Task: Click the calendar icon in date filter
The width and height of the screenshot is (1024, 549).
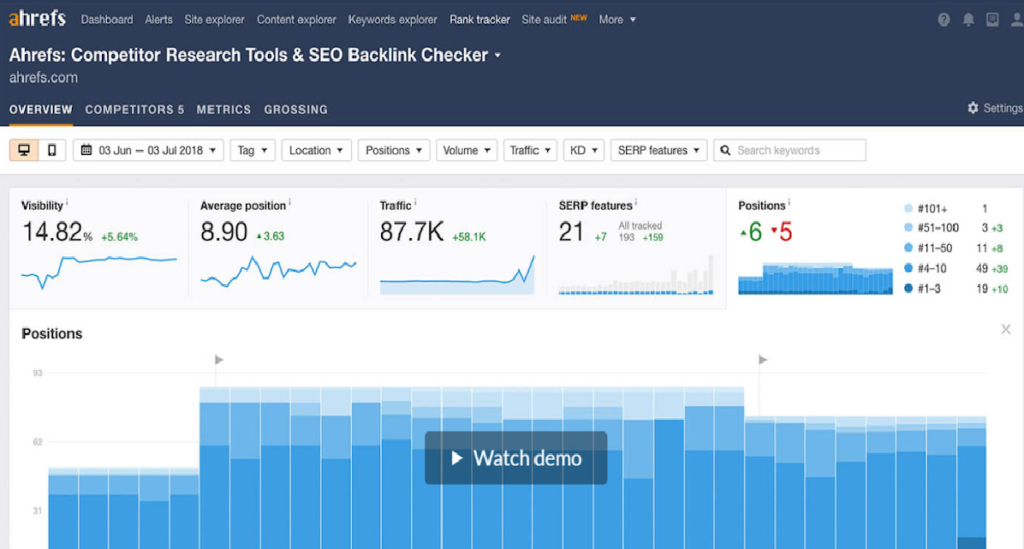Action: click(86, 150)
